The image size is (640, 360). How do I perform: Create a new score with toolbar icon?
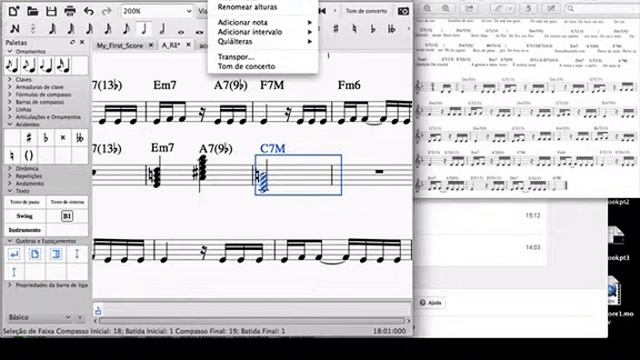click(x=13, y=11)
